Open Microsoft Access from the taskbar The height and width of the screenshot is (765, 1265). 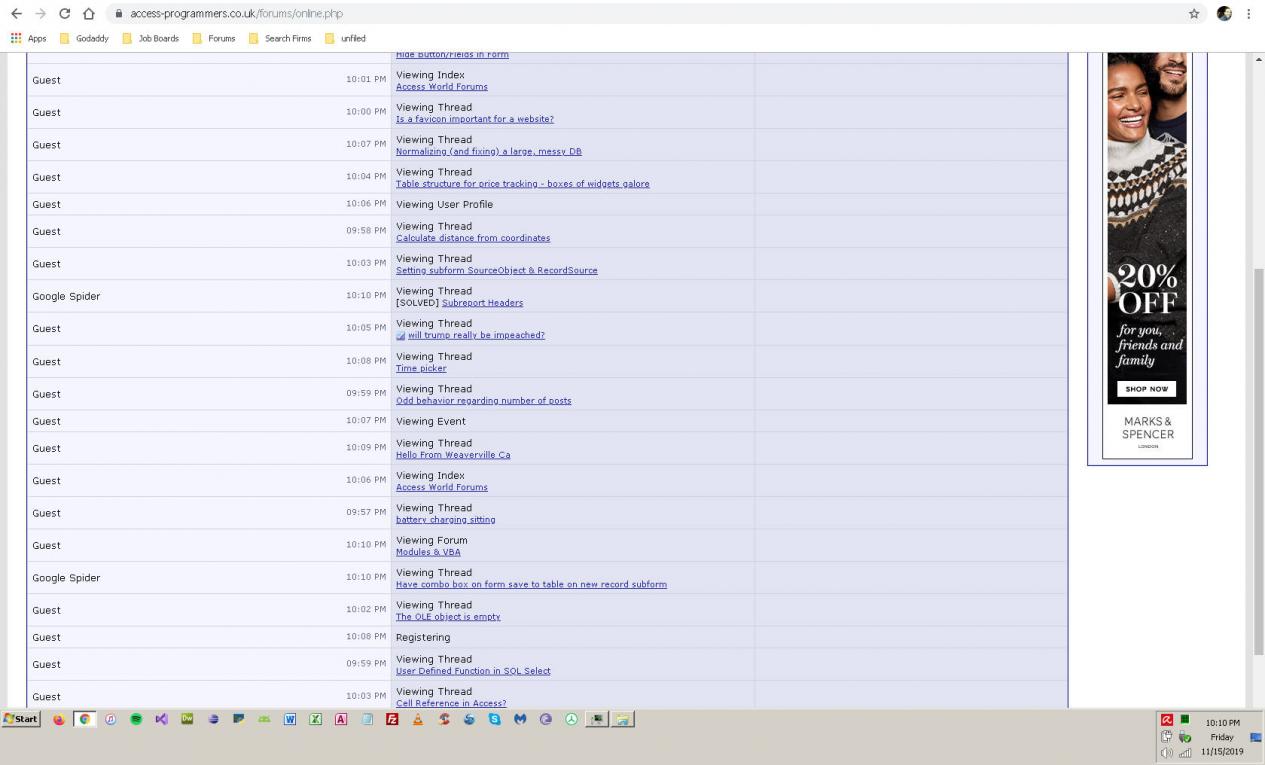pyautogui.click(x=341, y=719)
